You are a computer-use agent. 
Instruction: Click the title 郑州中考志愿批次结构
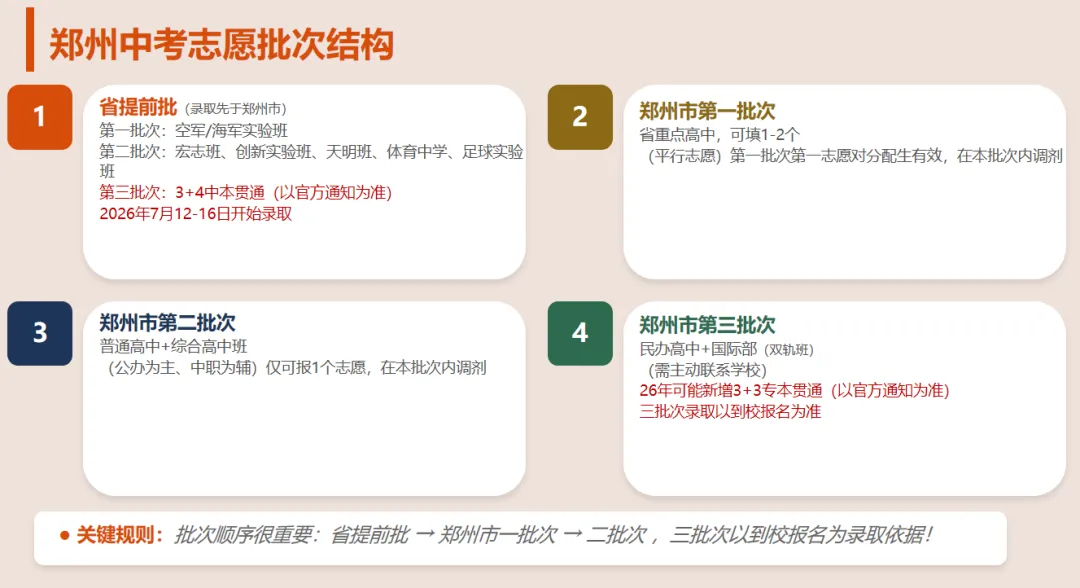point(221,45)
